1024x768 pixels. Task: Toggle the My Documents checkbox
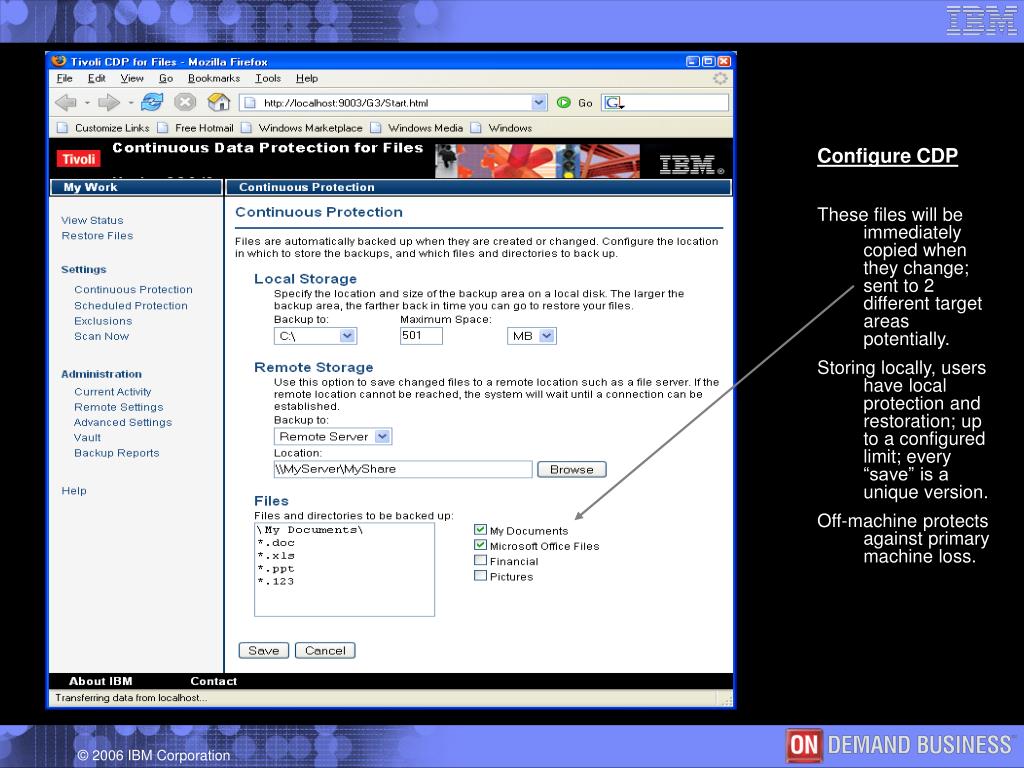click(481, 530)
